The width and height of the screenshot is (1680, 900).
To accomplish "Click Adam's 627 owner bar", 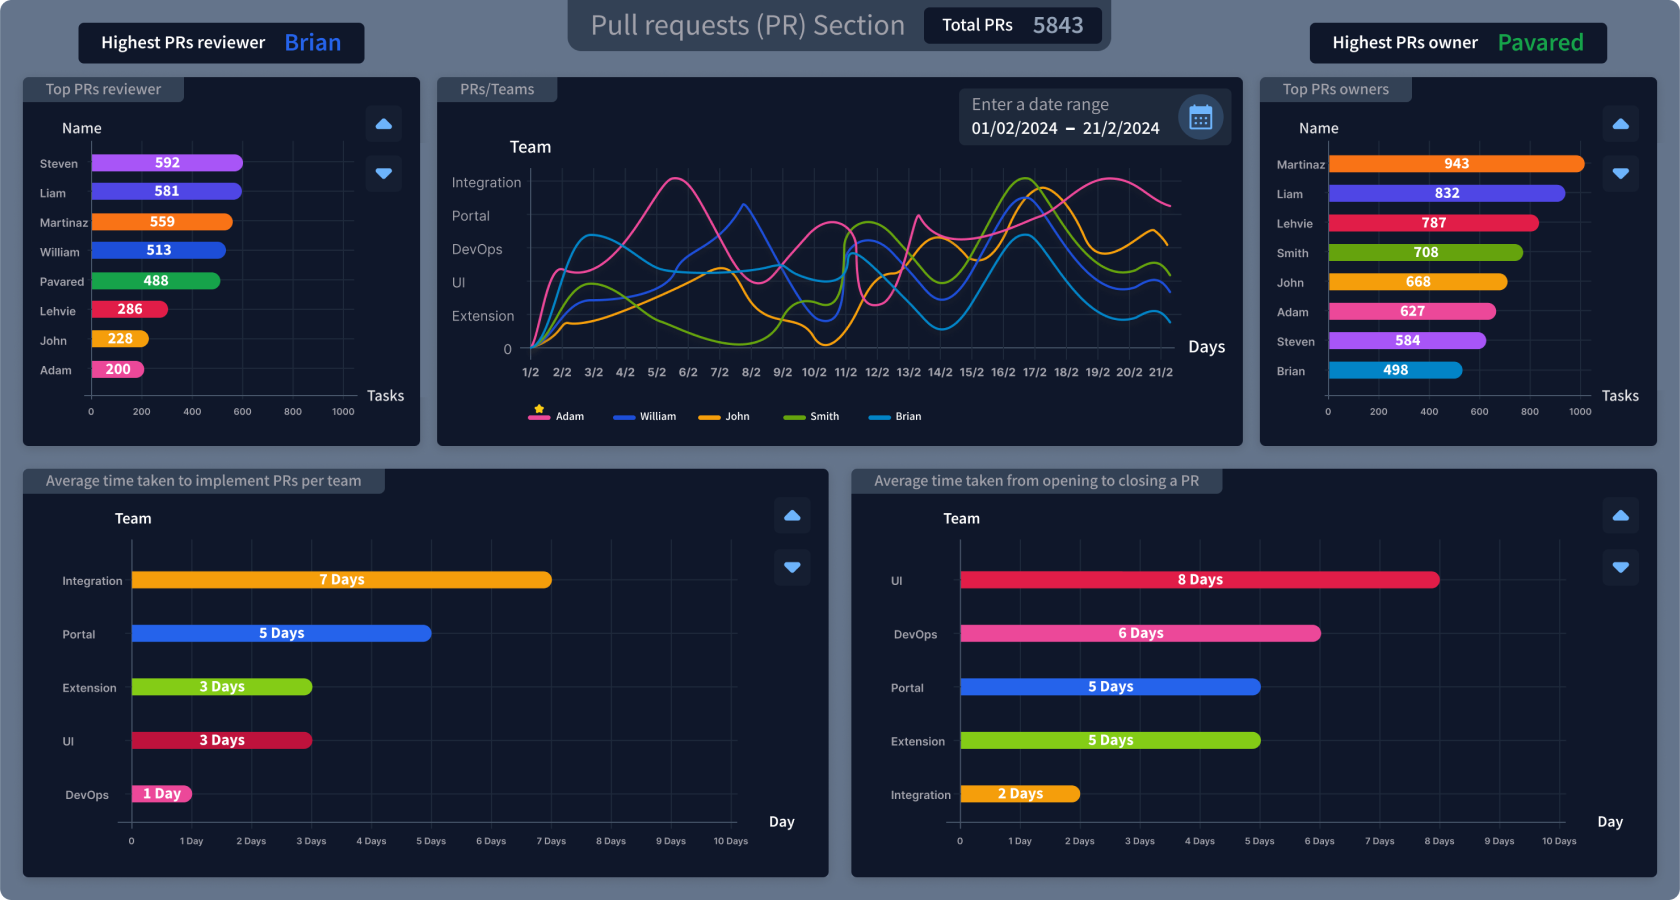I will [1412, 312].
